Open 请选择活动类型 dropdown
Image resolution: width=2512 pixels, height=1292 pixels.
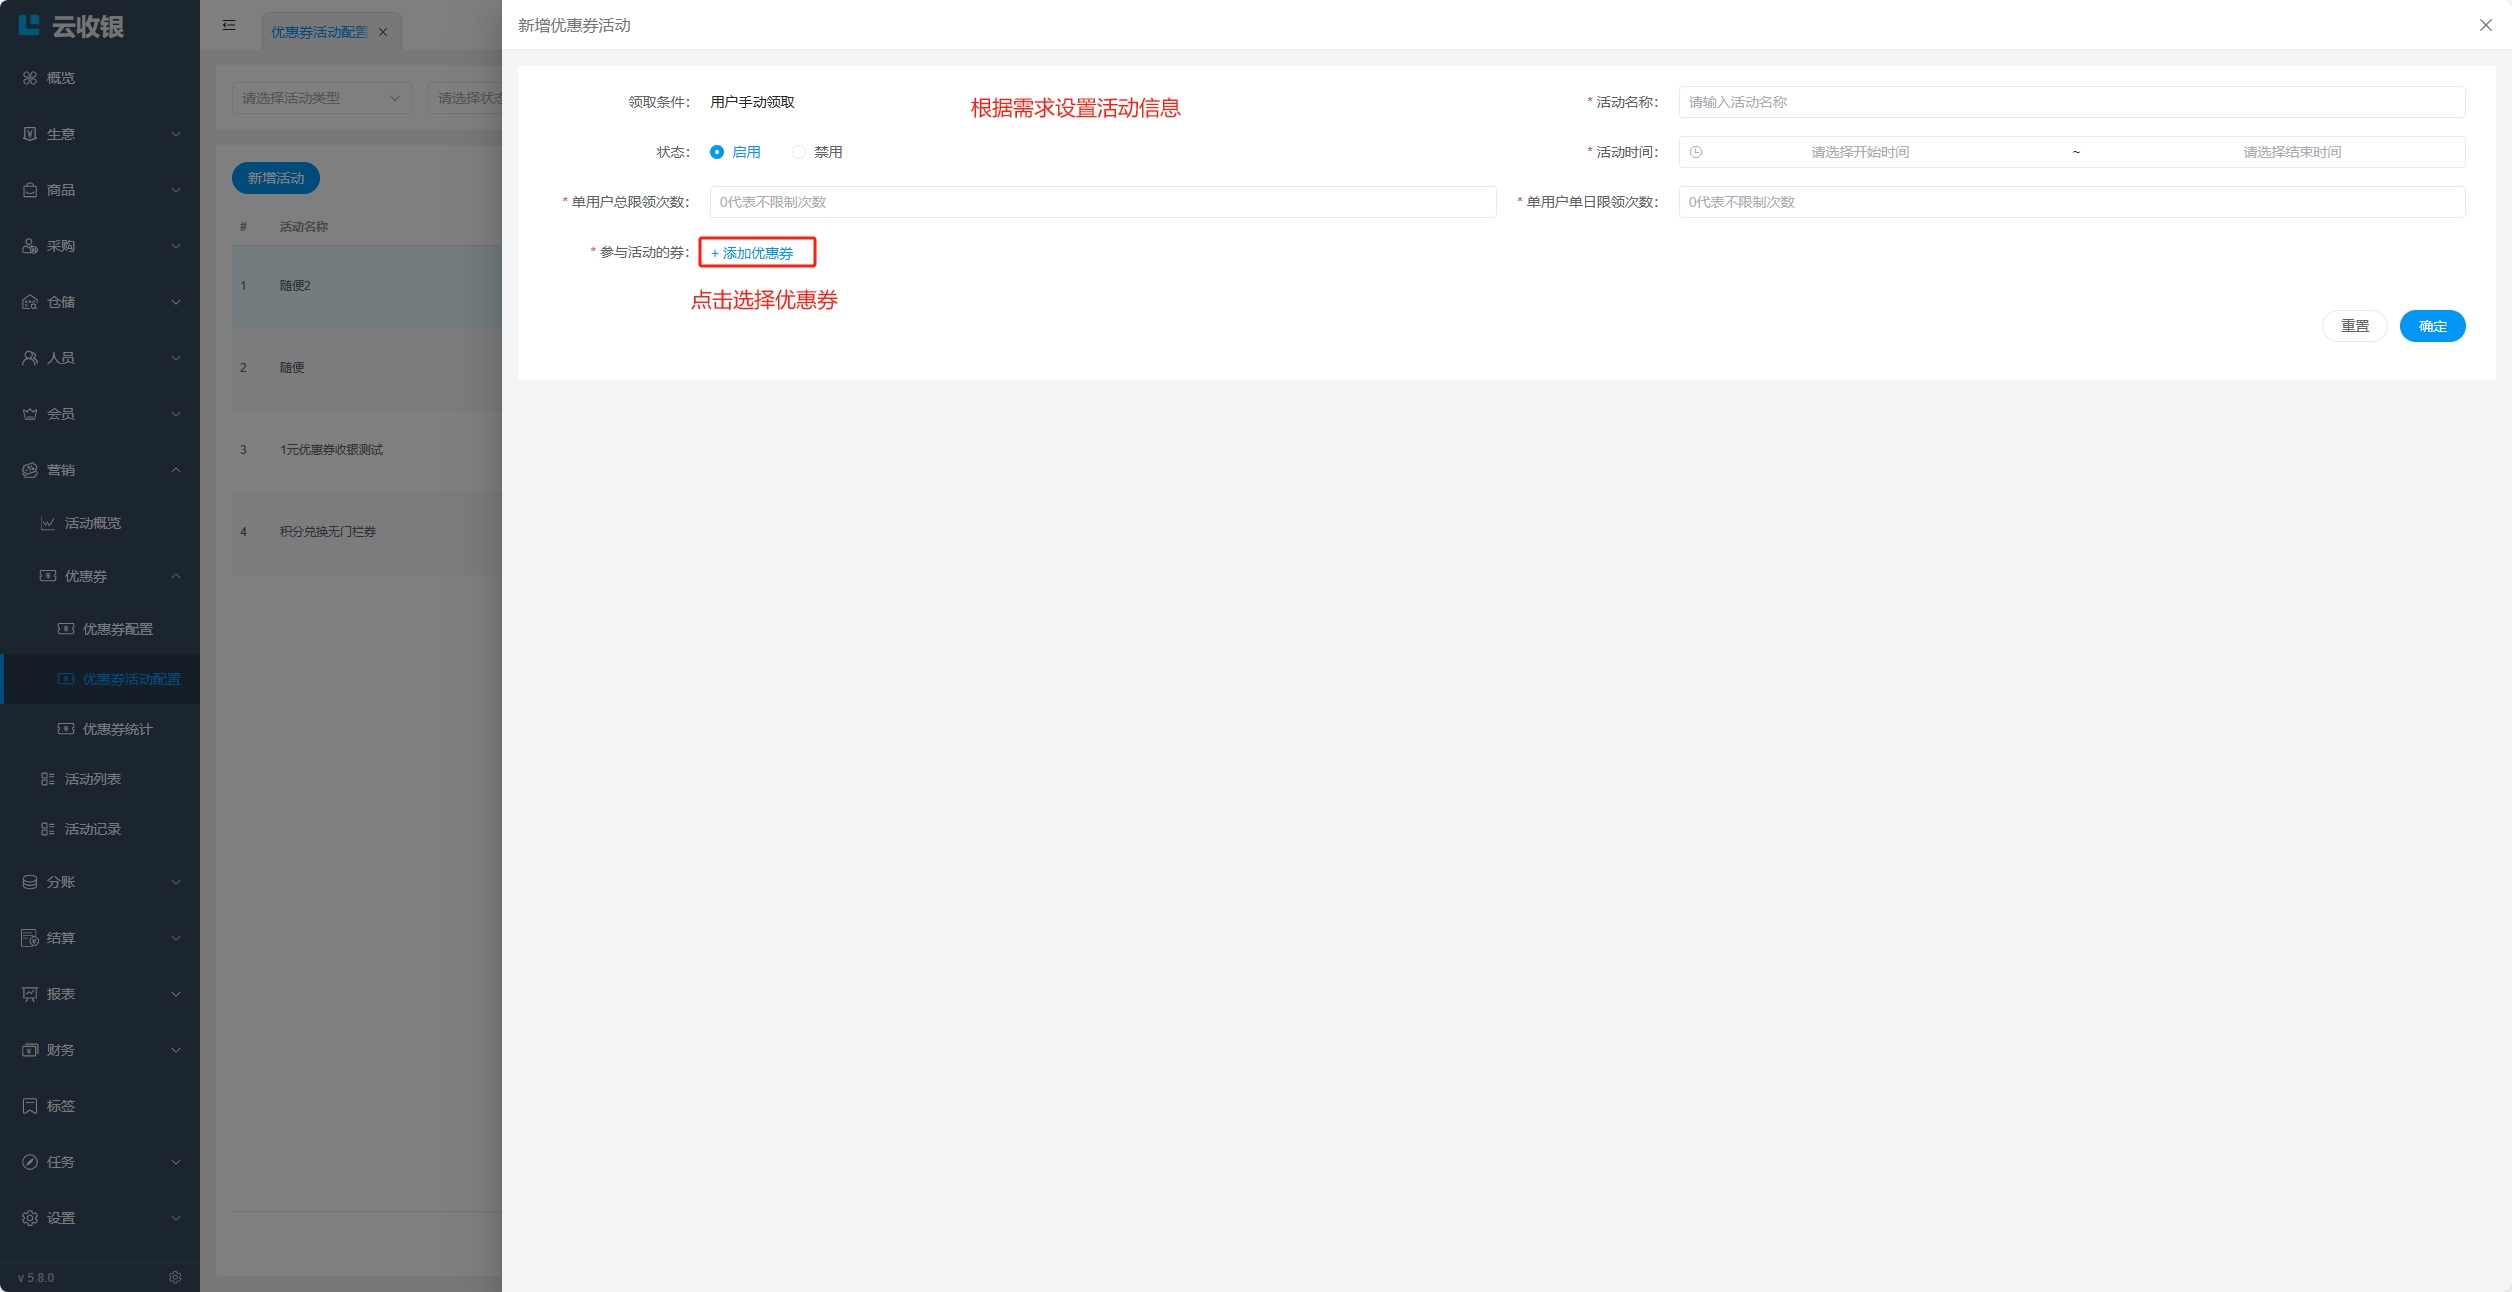click(x=320, y=98)
